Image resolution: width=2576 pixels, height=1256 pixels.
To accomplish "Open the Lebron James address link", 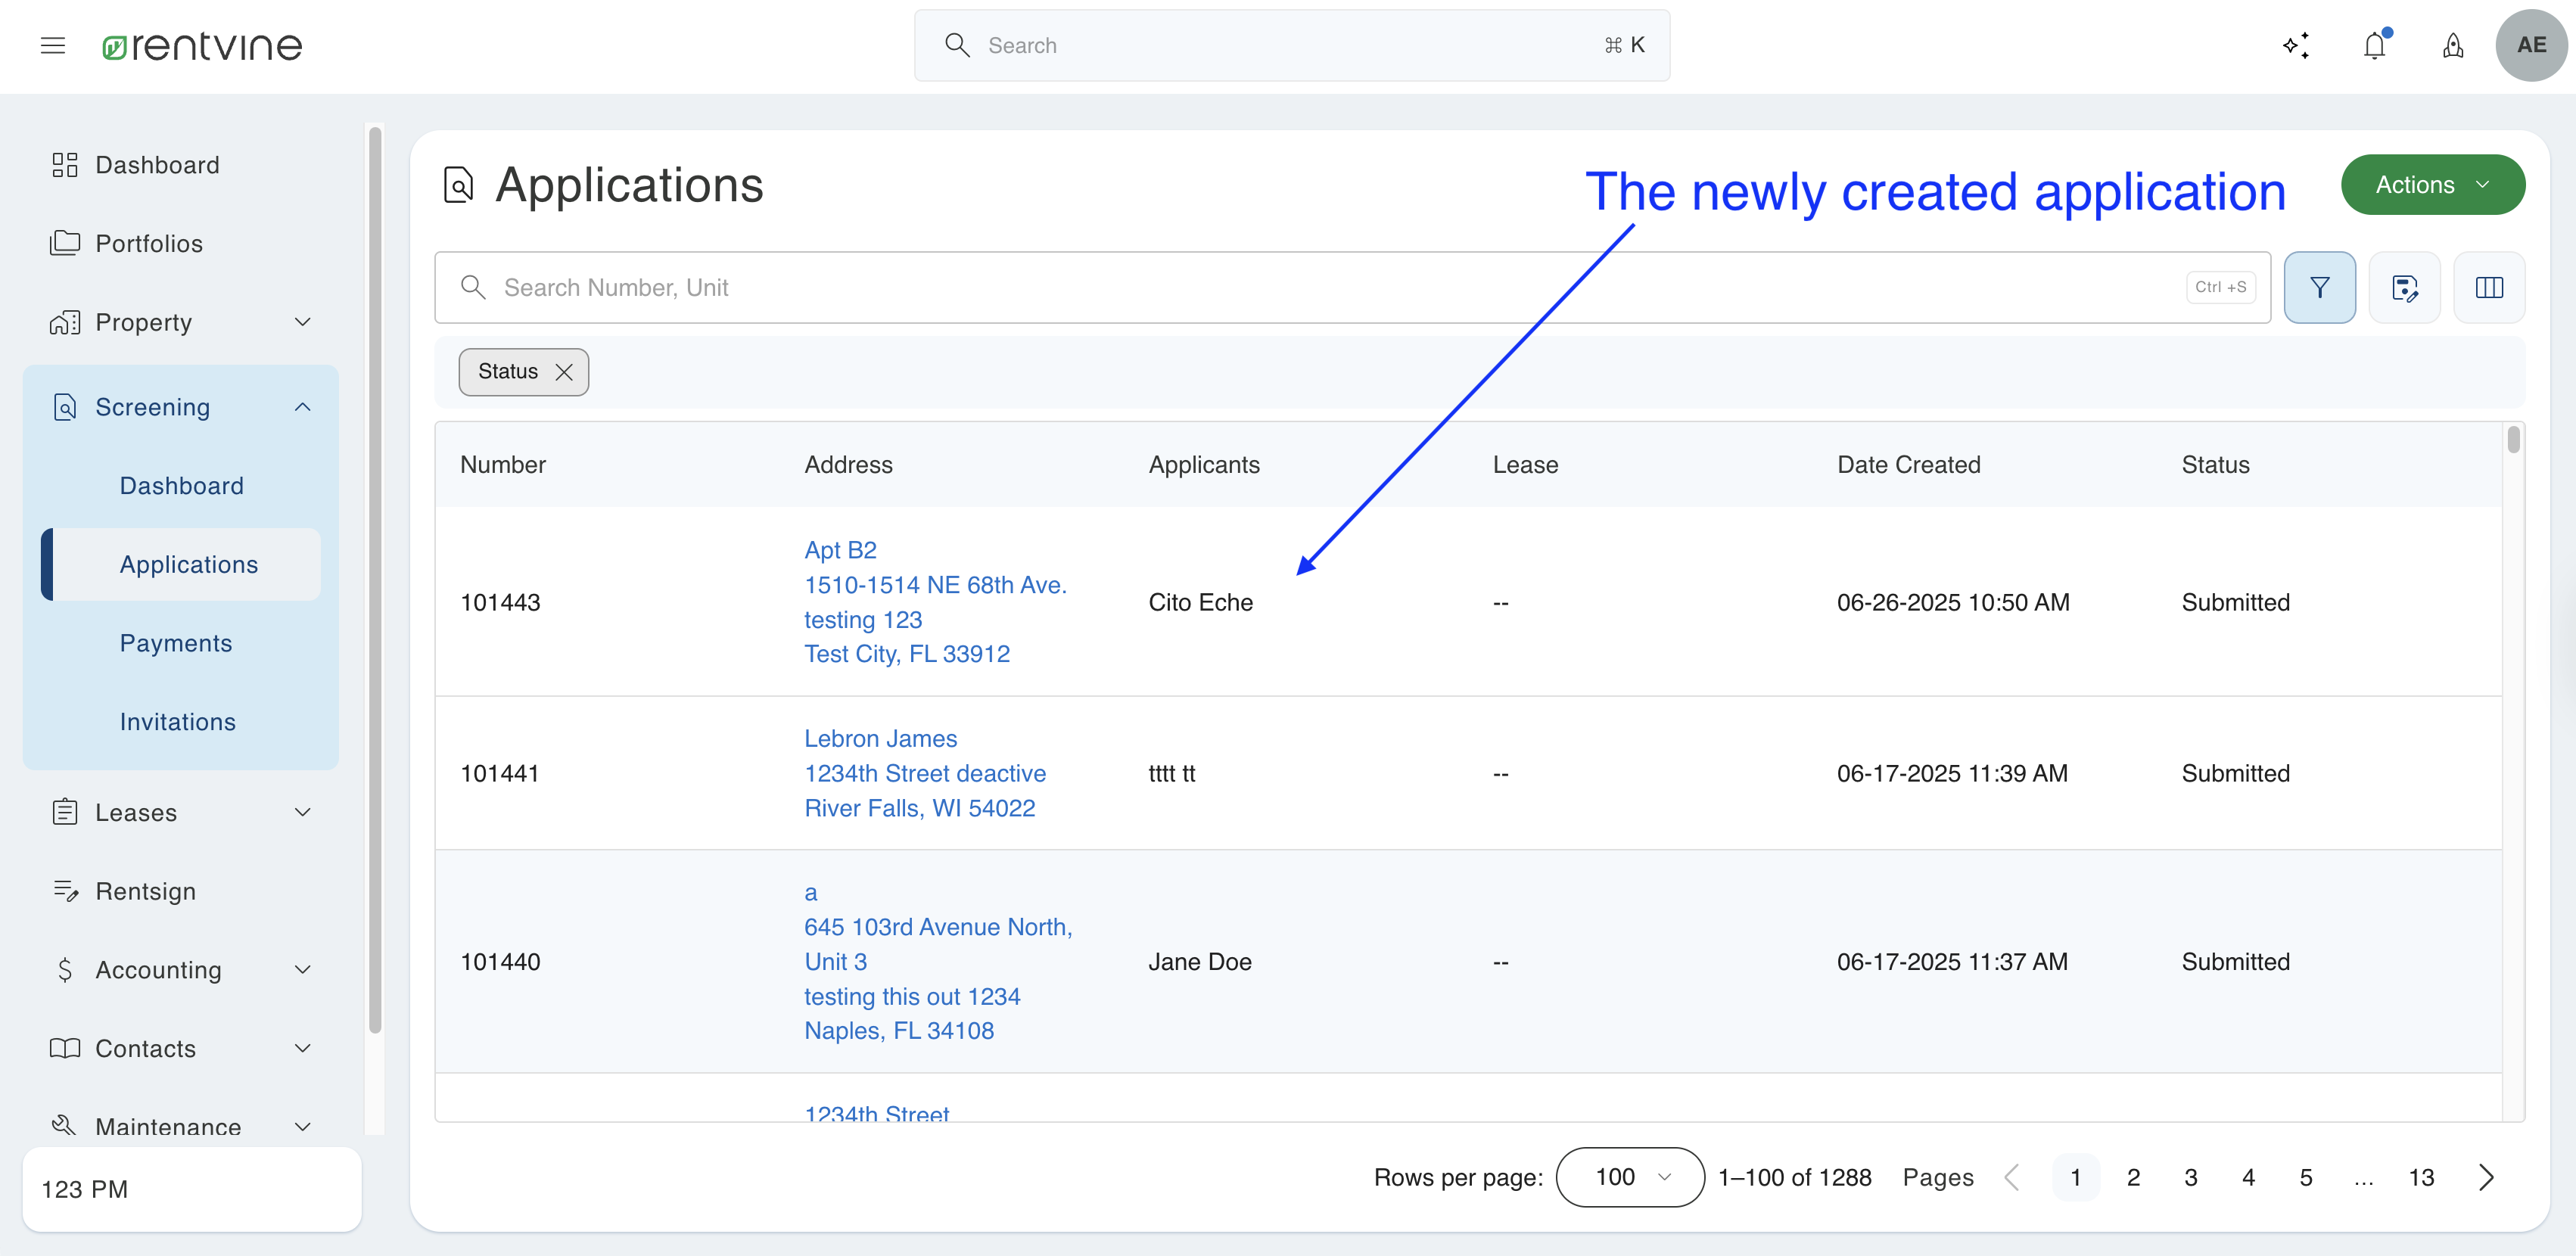I will tap(881, 739).
